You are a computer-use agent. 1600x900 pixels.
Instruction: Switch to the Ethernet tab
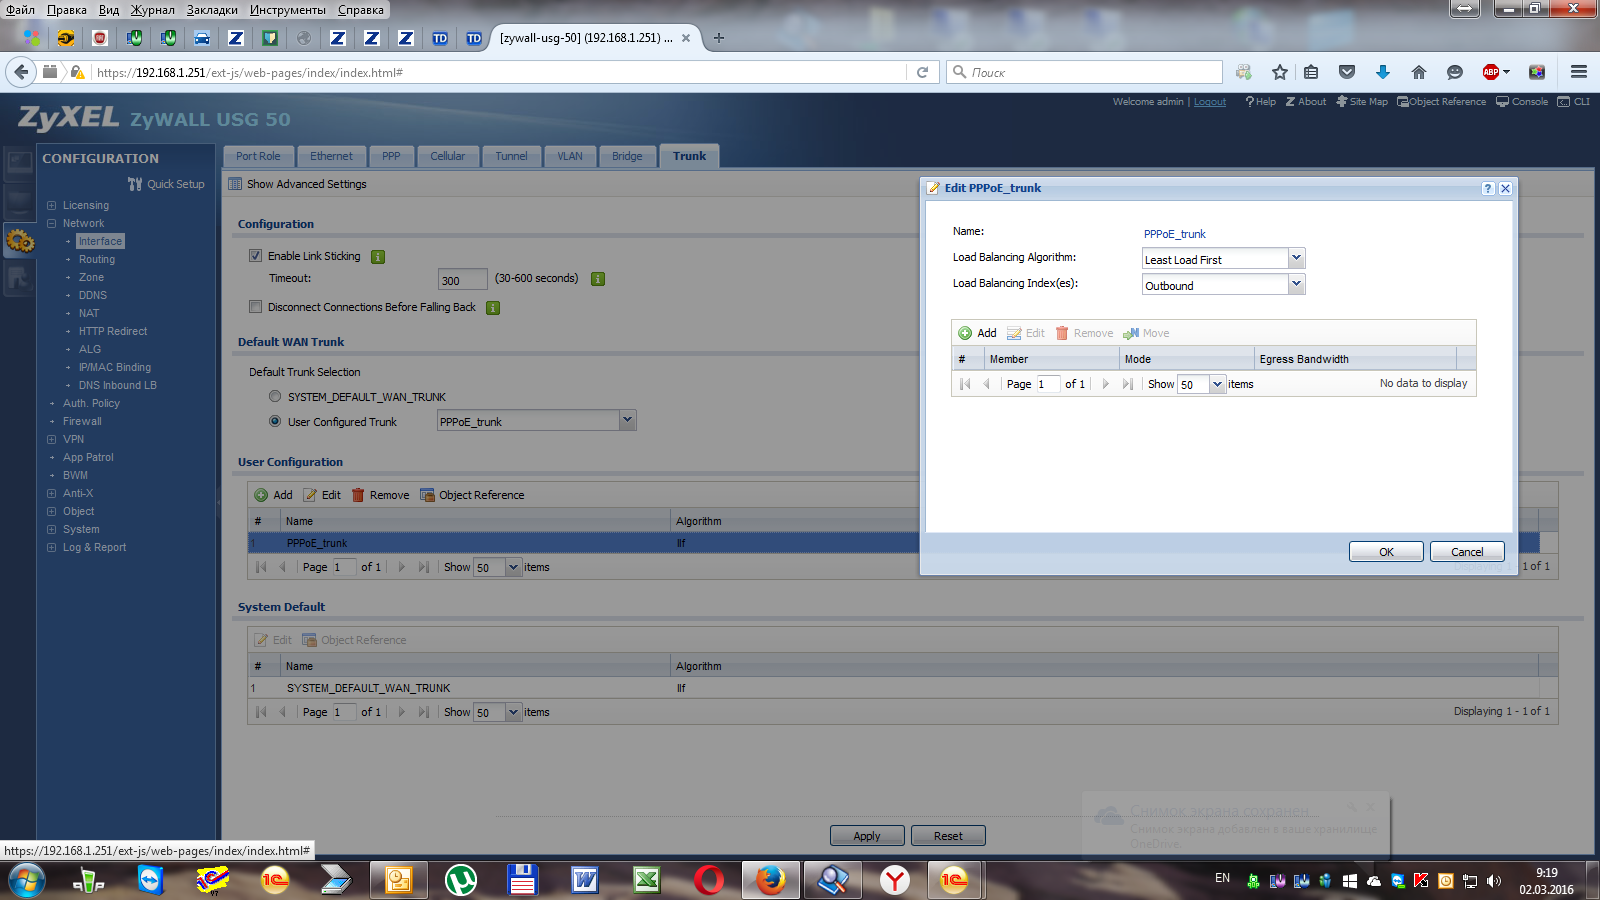pyautogui.click(x=331, y=156)
